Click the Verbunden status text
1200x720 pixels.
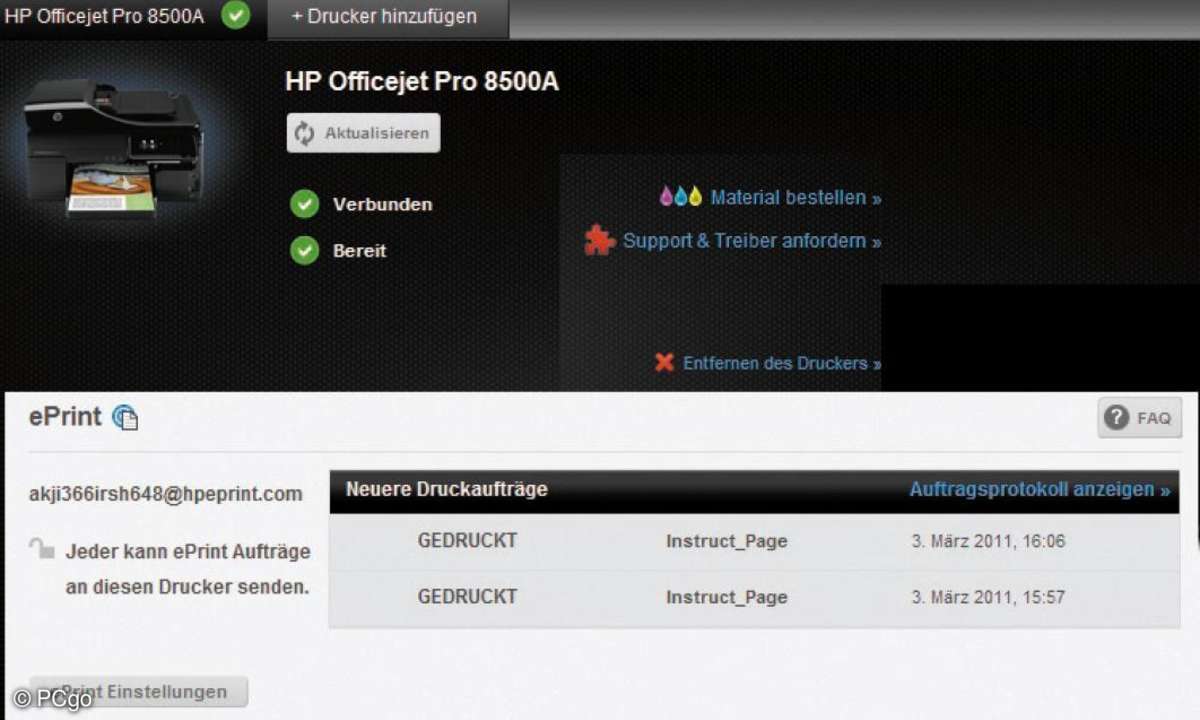[383, 204]
